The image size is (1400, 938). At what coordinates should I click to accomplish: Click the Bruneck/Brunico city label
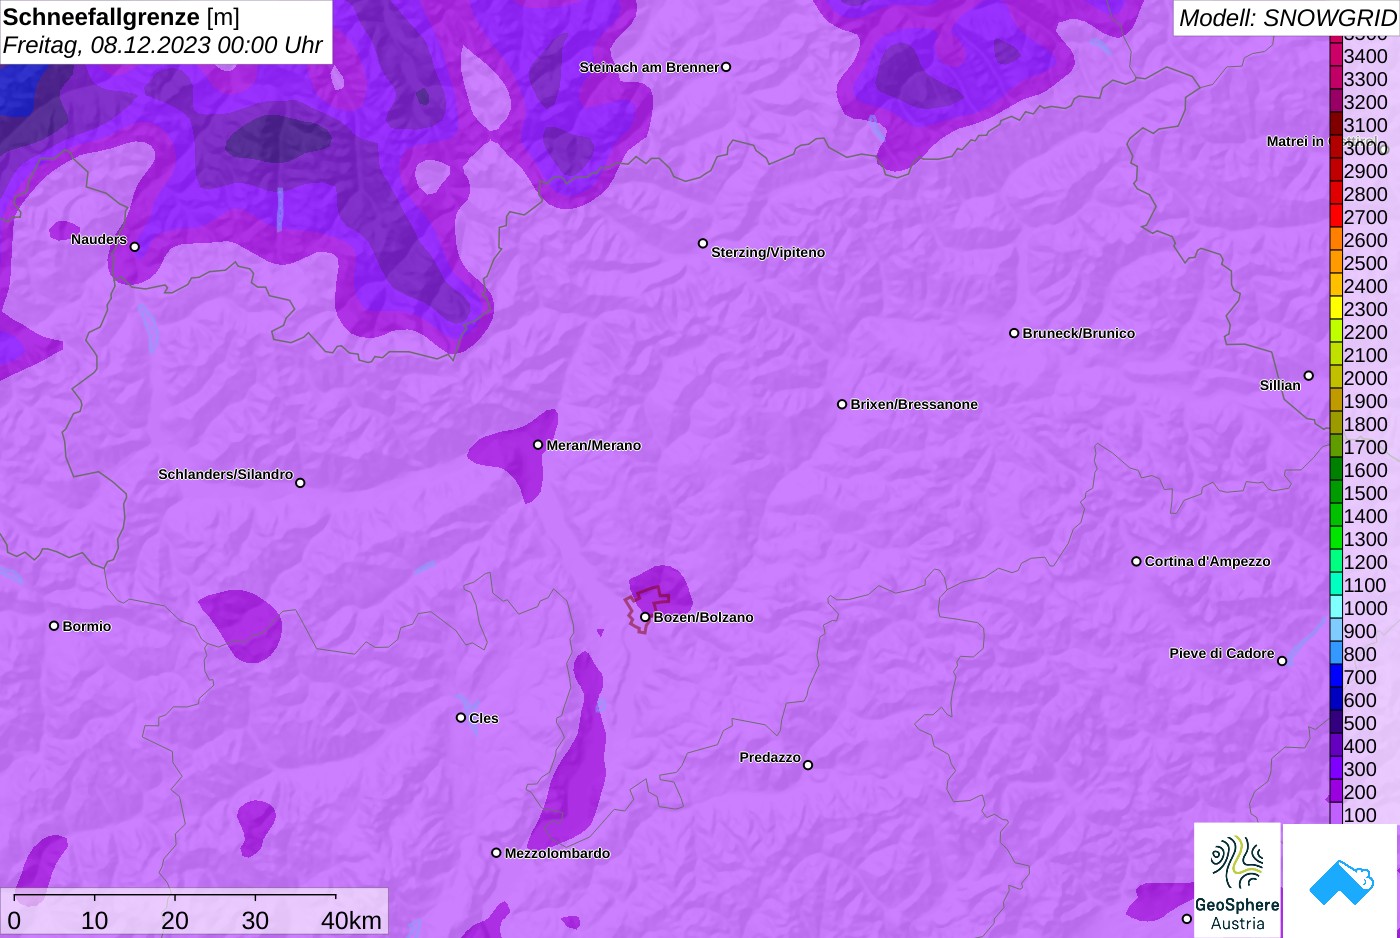point(1079,333)
